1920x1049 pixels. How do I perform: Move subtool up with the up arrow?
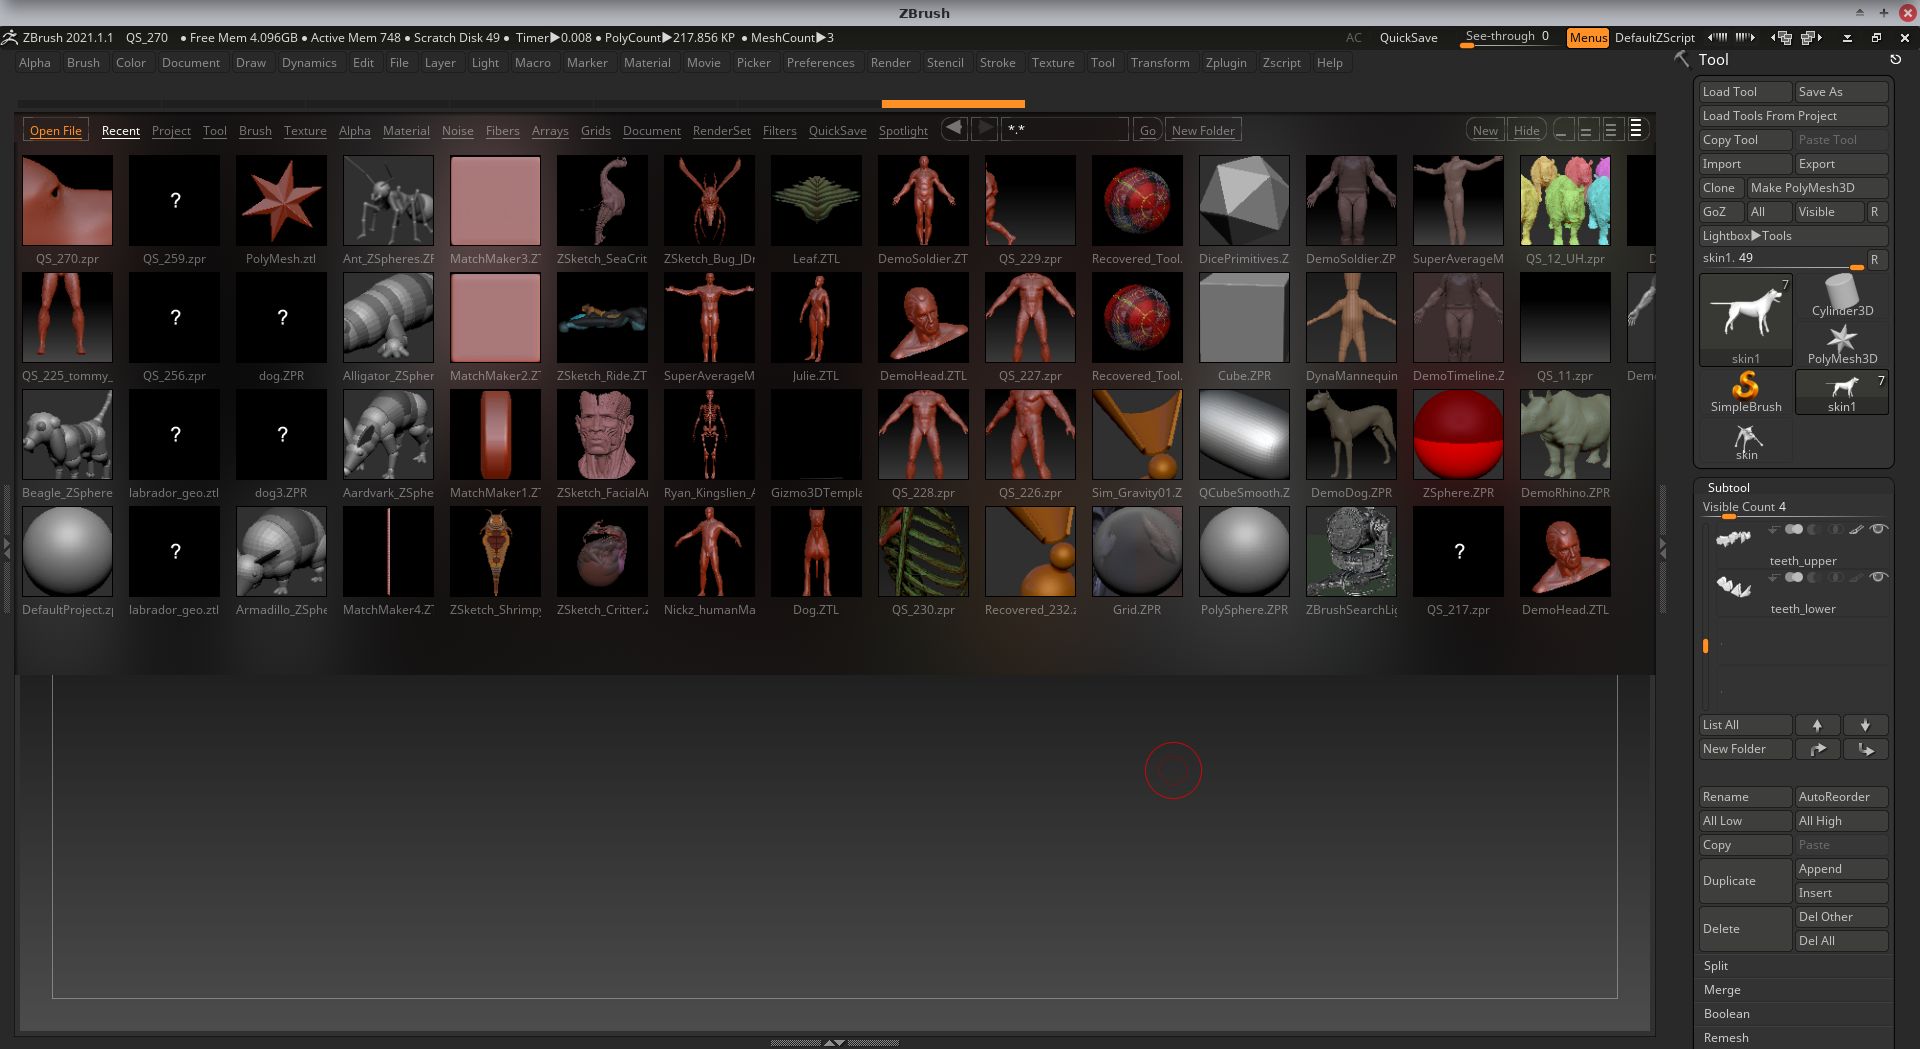(x=1817, y=725)
